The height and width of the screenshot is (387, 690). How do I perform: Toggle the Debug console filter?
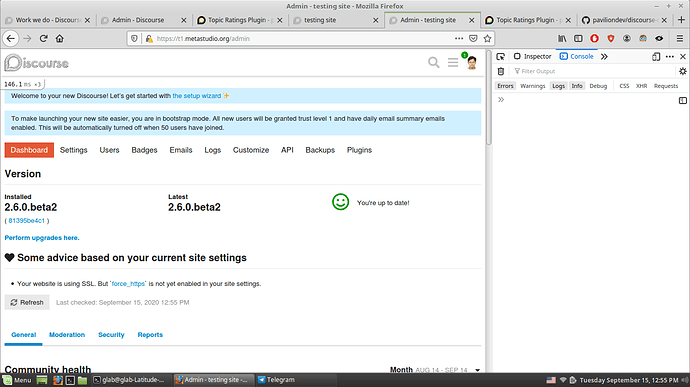[598, 86]
